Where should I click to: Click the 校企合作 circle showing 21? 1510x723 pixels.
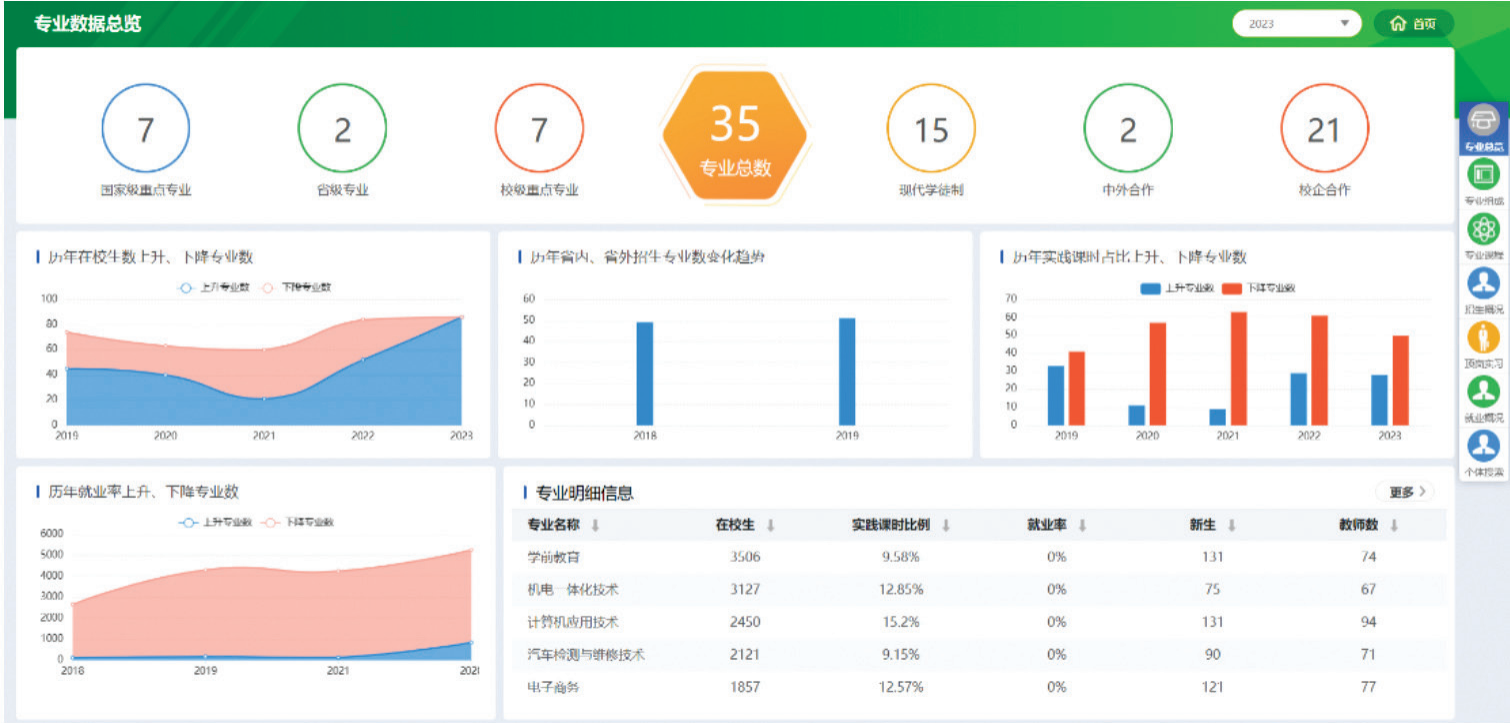tap(1324, 129)
